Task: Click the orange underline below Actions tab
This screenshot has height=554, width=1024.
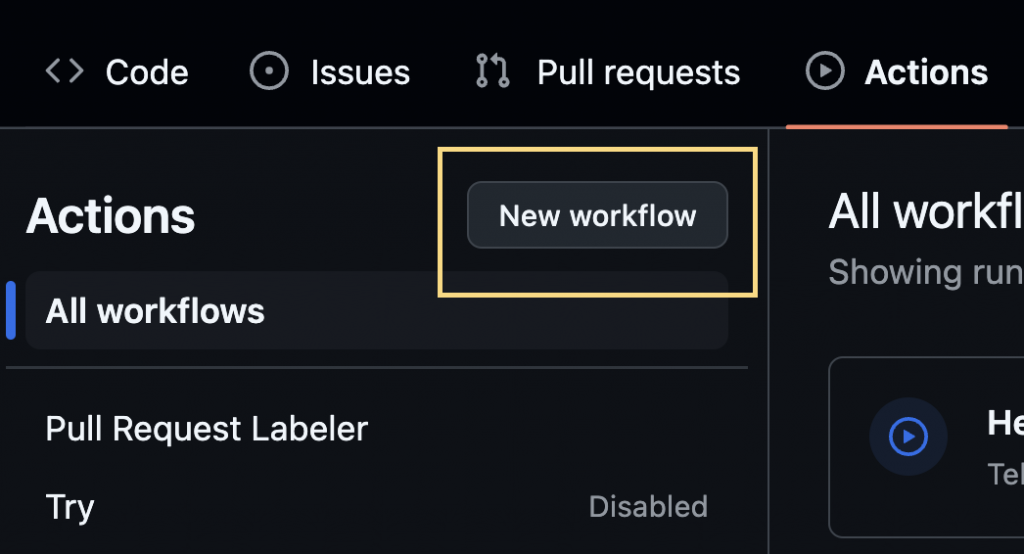Action: coord(896,126)
